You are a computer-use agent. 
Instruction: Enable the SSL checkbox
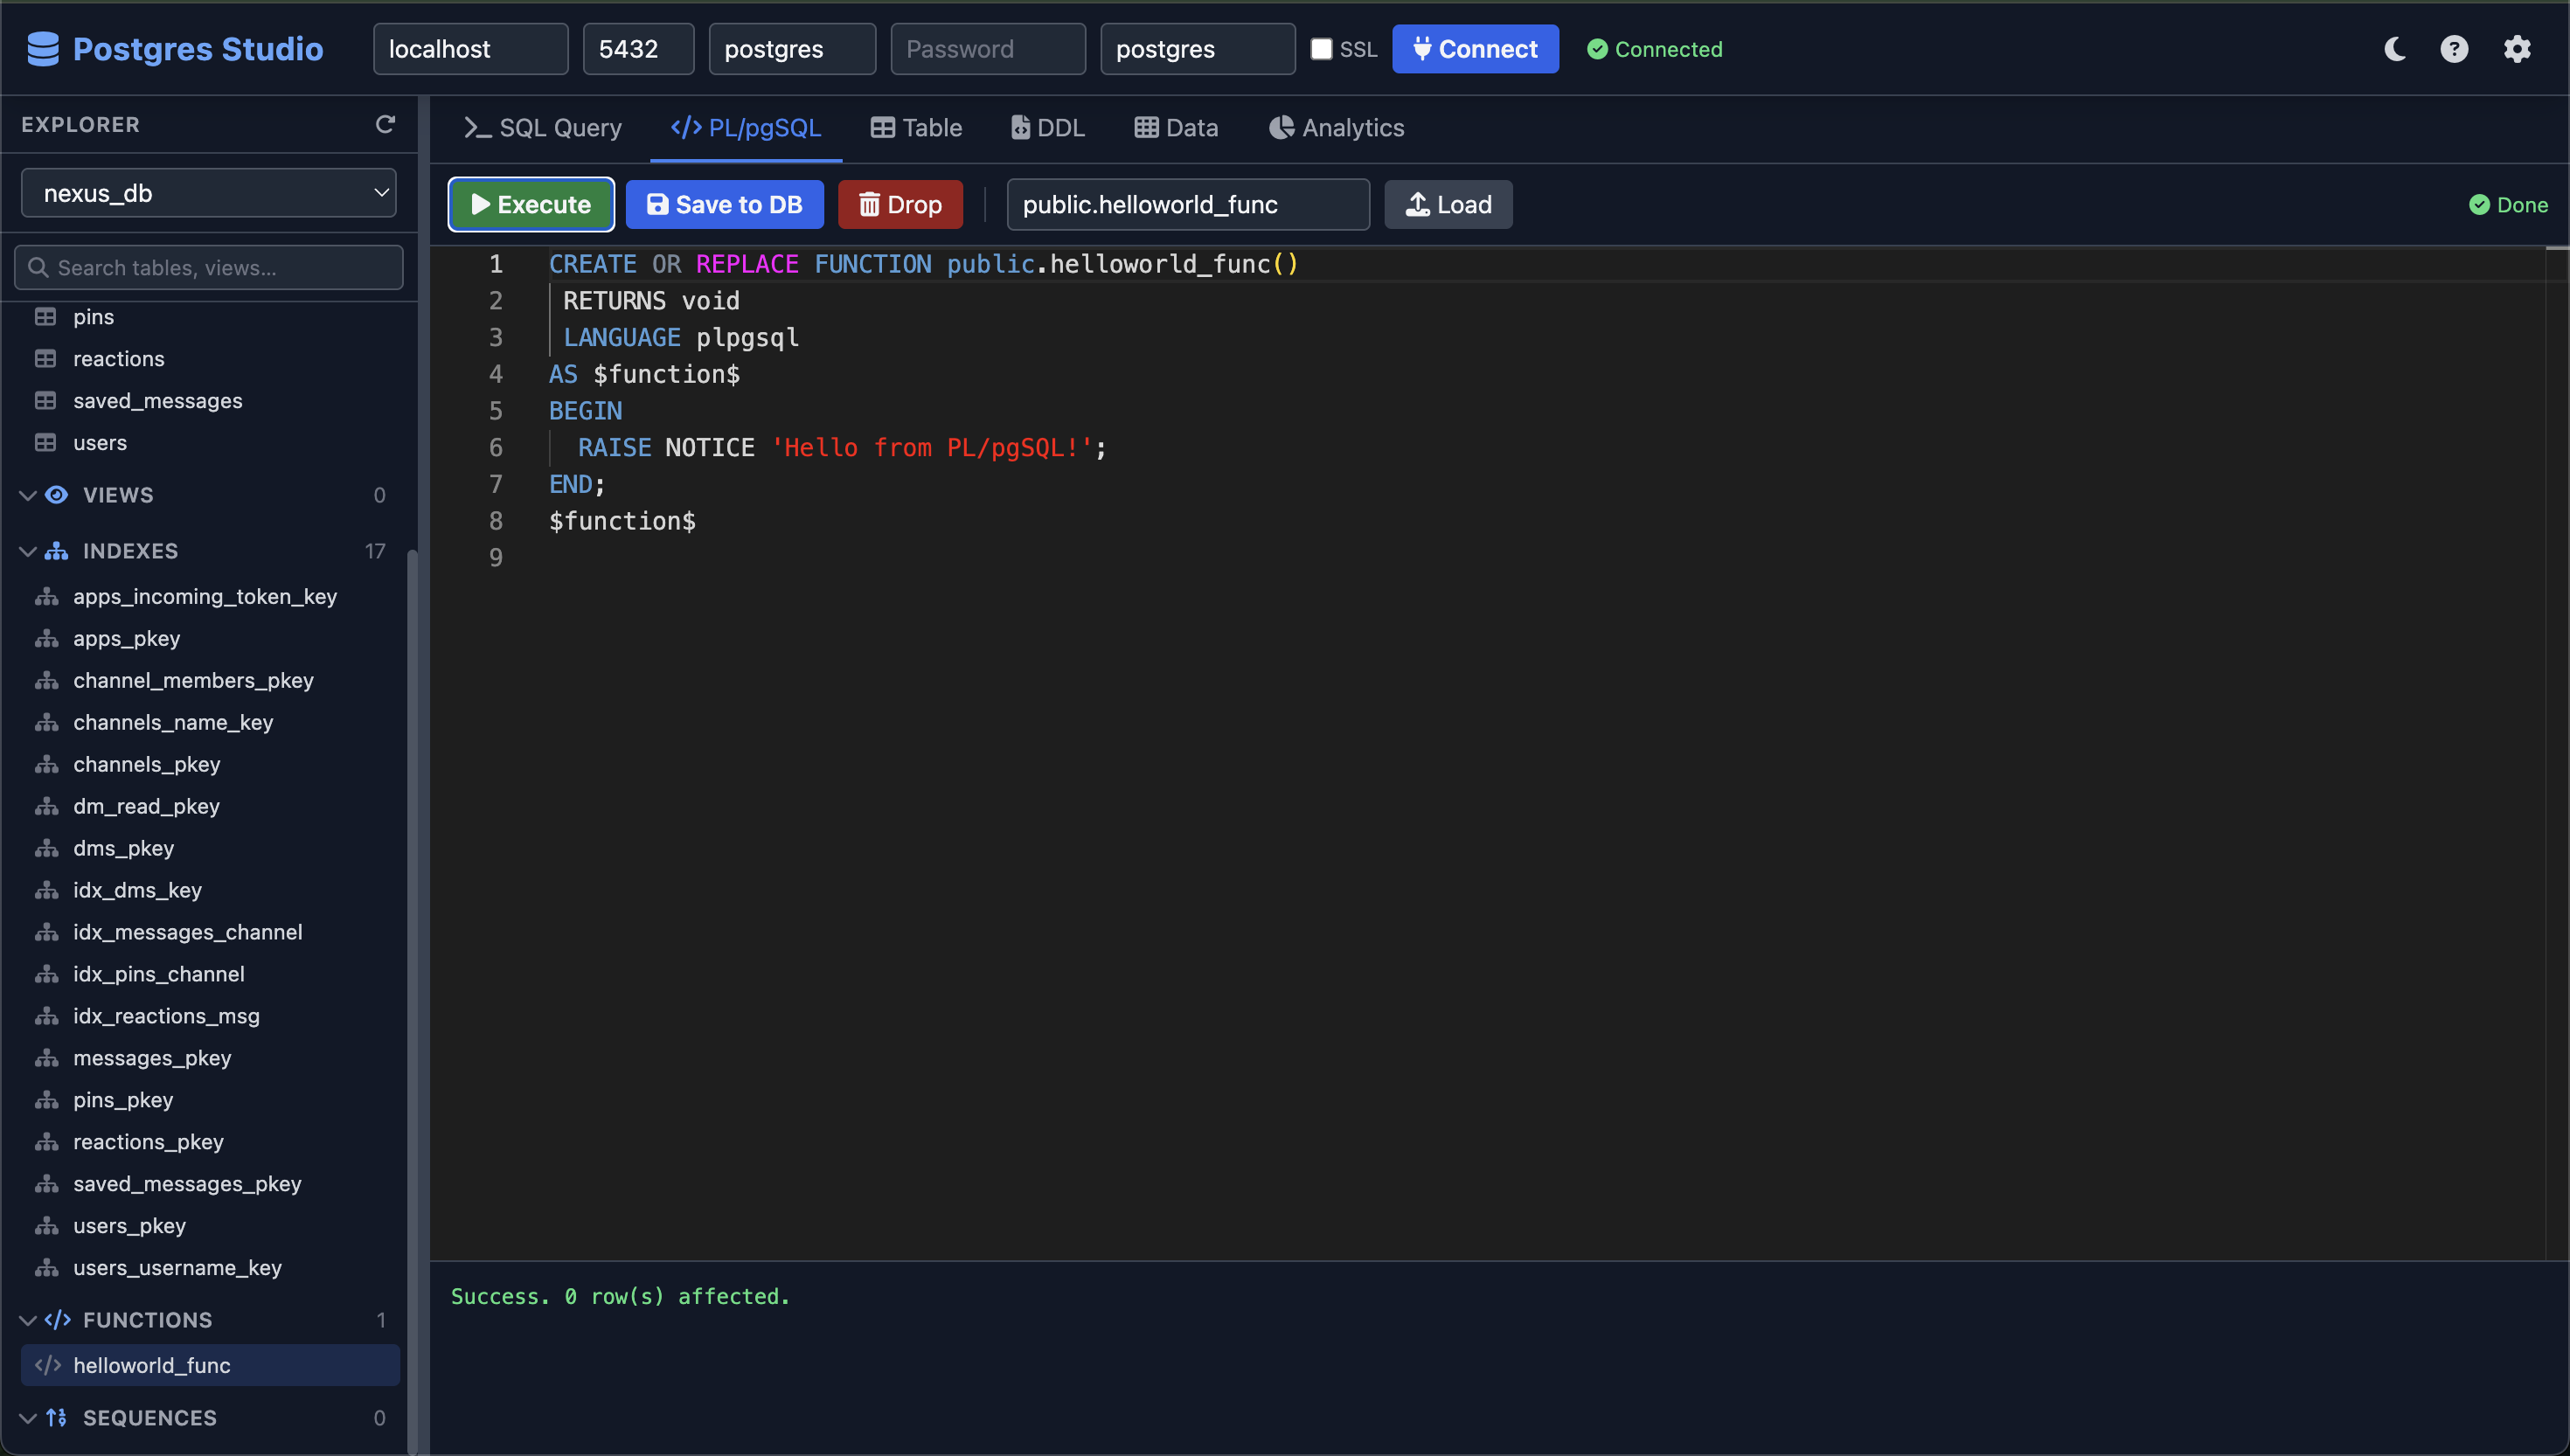pyautogui.click(x=1321, y=49)
